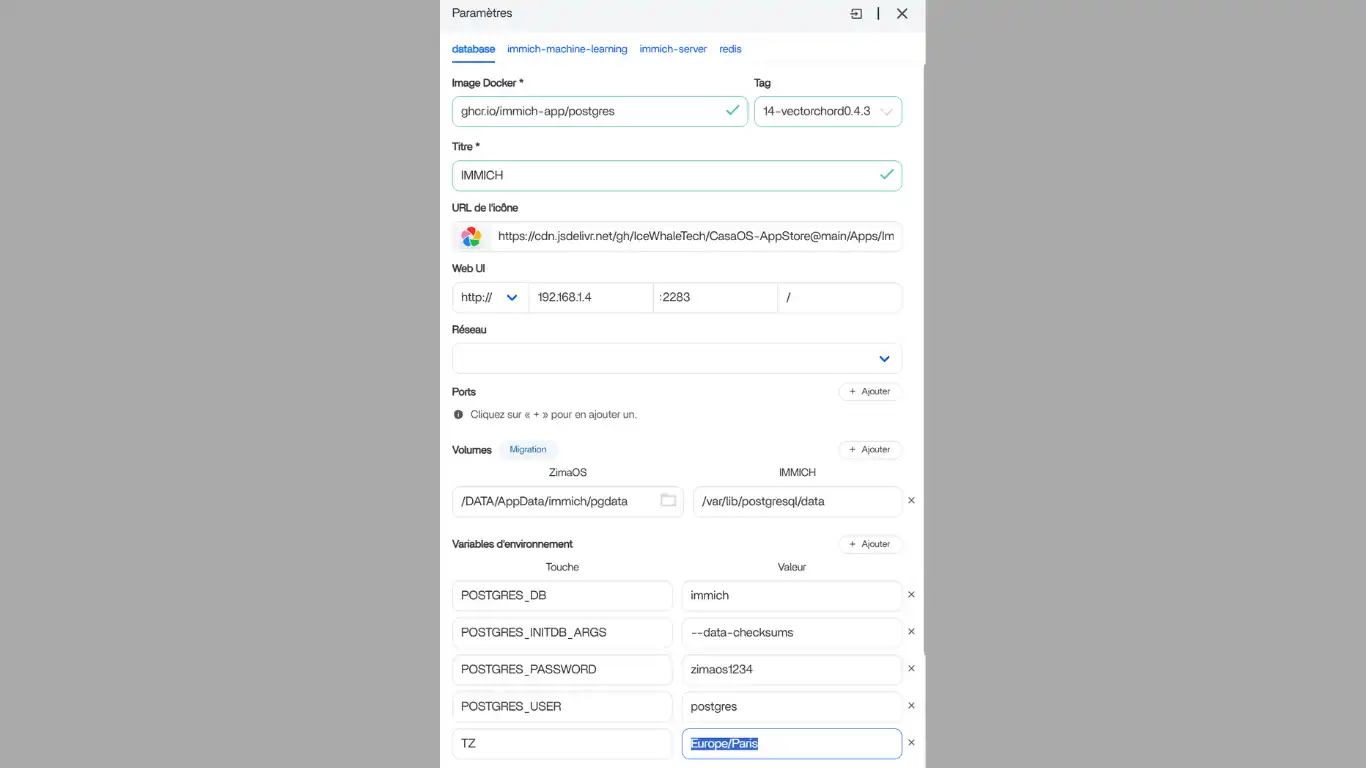Click Ajouter button for environment variables
The image size is (1366, 768).
tap(870, 545)
